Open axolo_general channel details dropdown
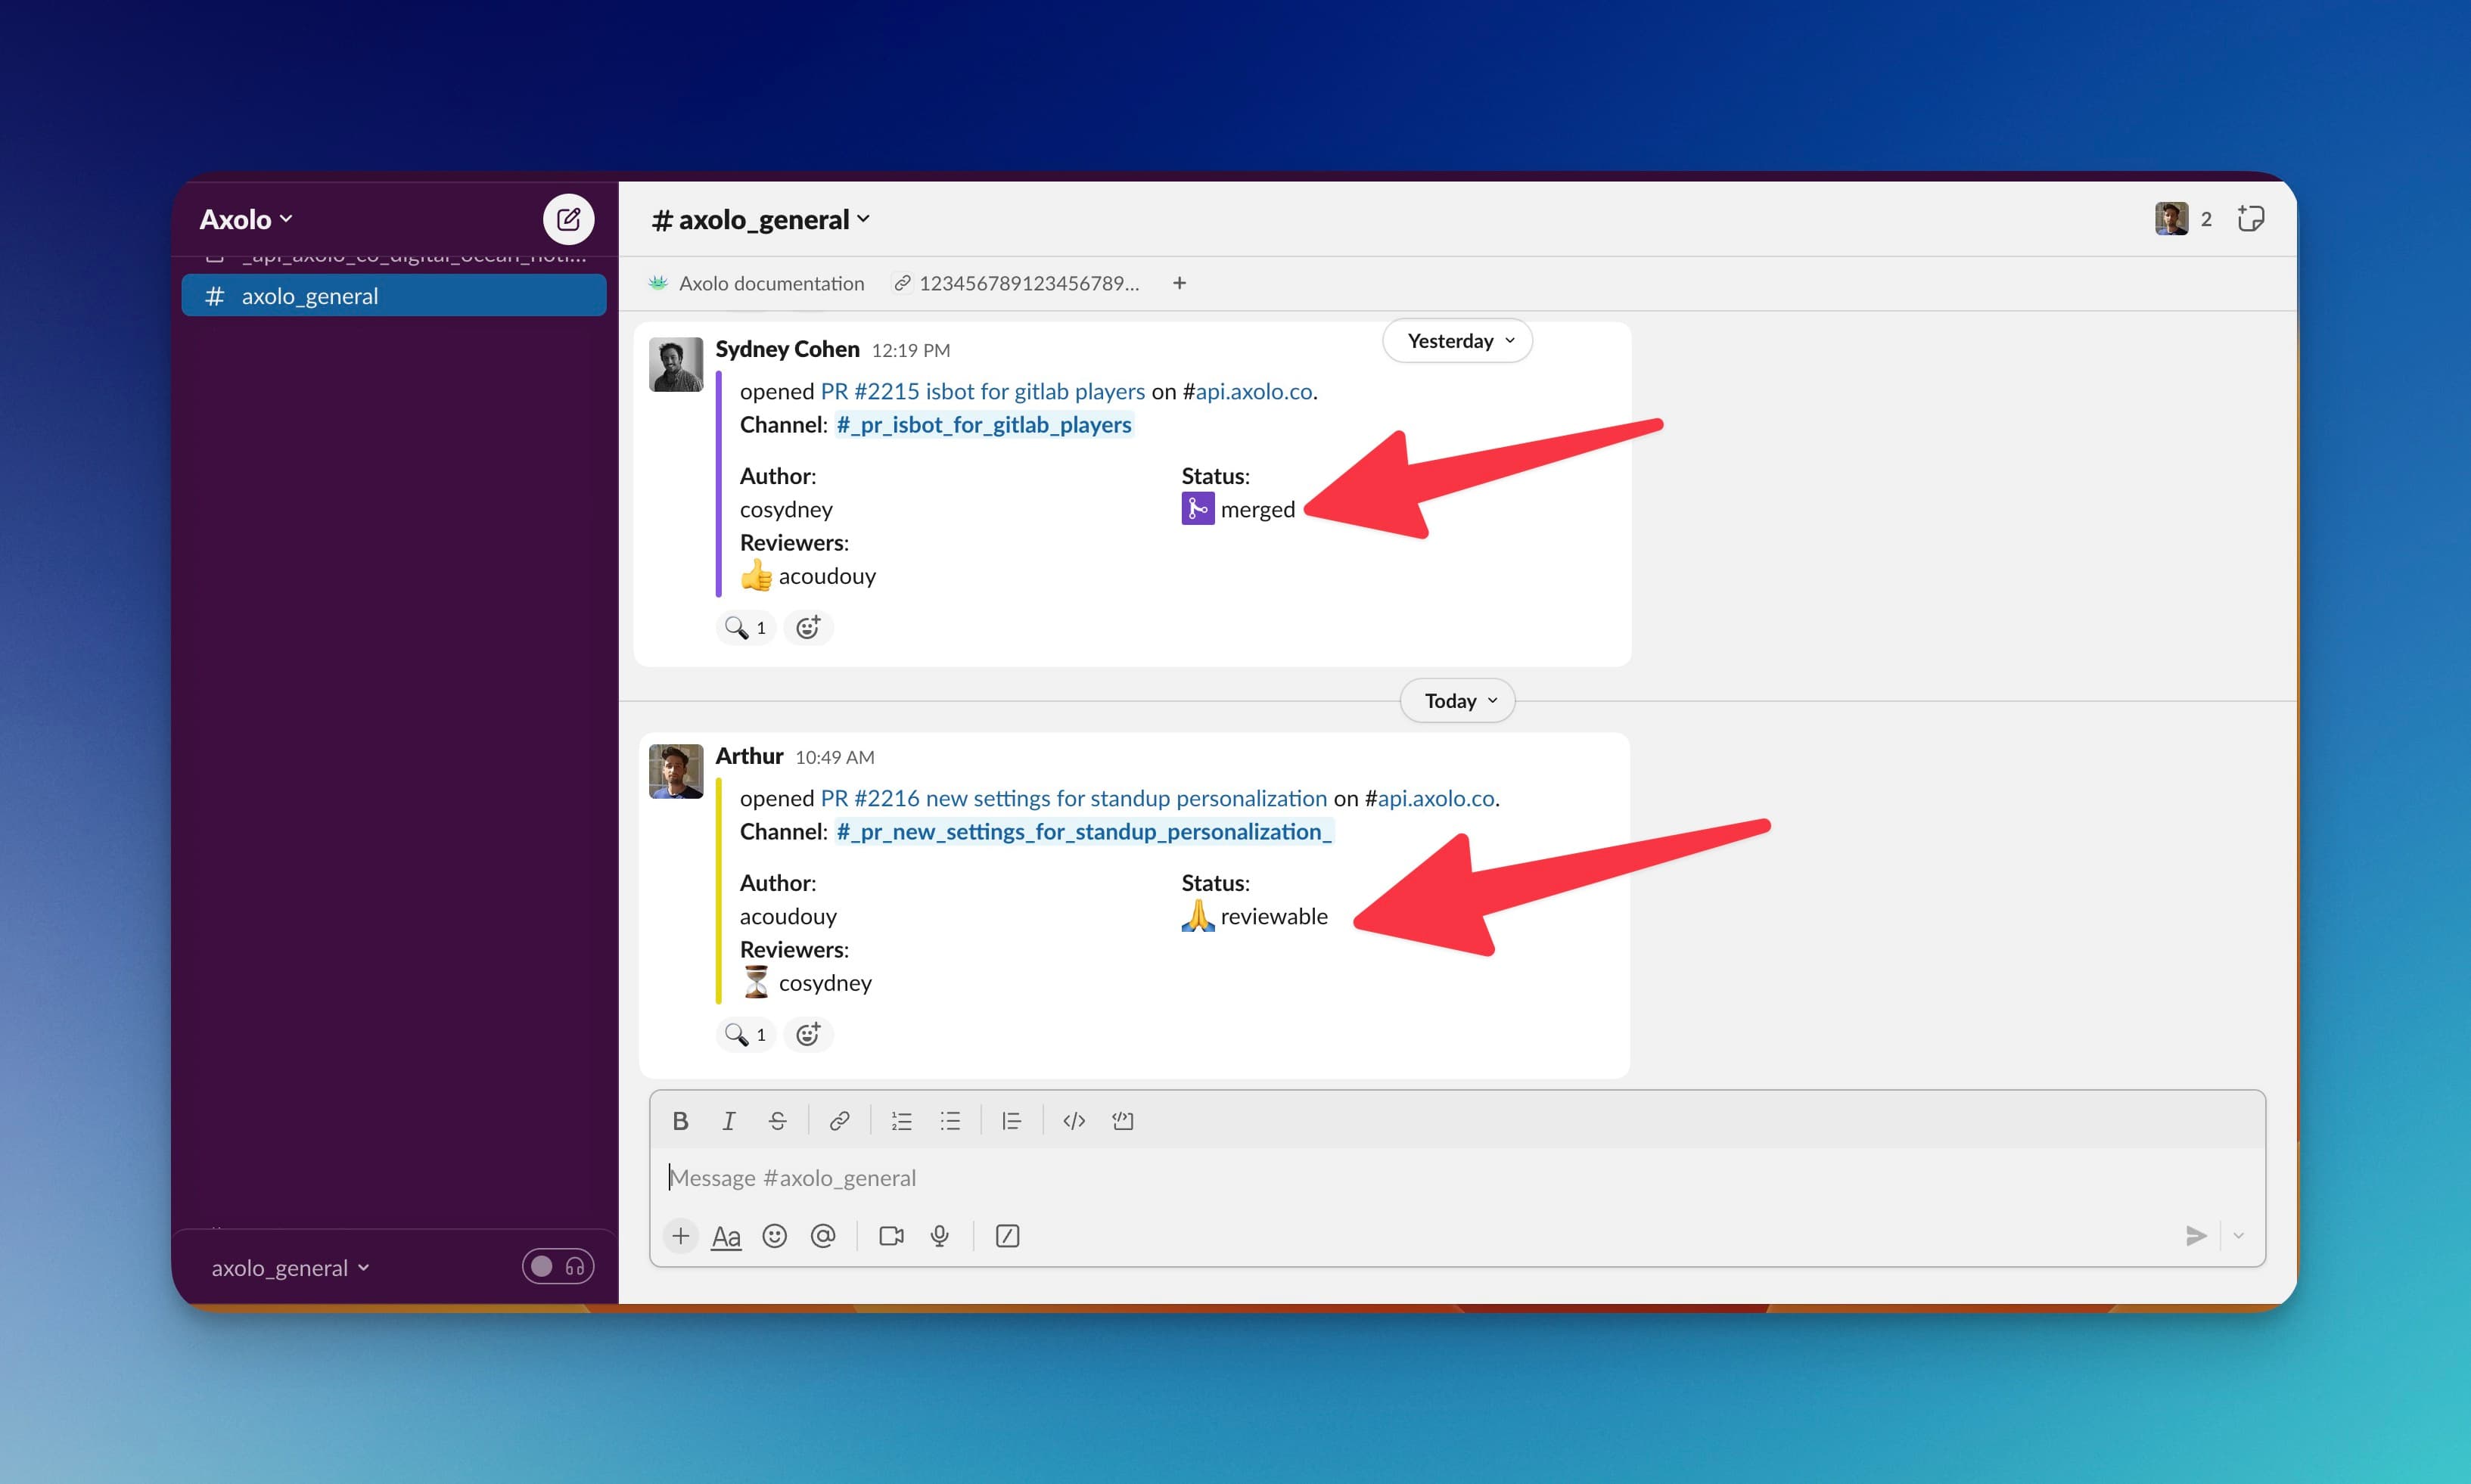 (761, 219)
